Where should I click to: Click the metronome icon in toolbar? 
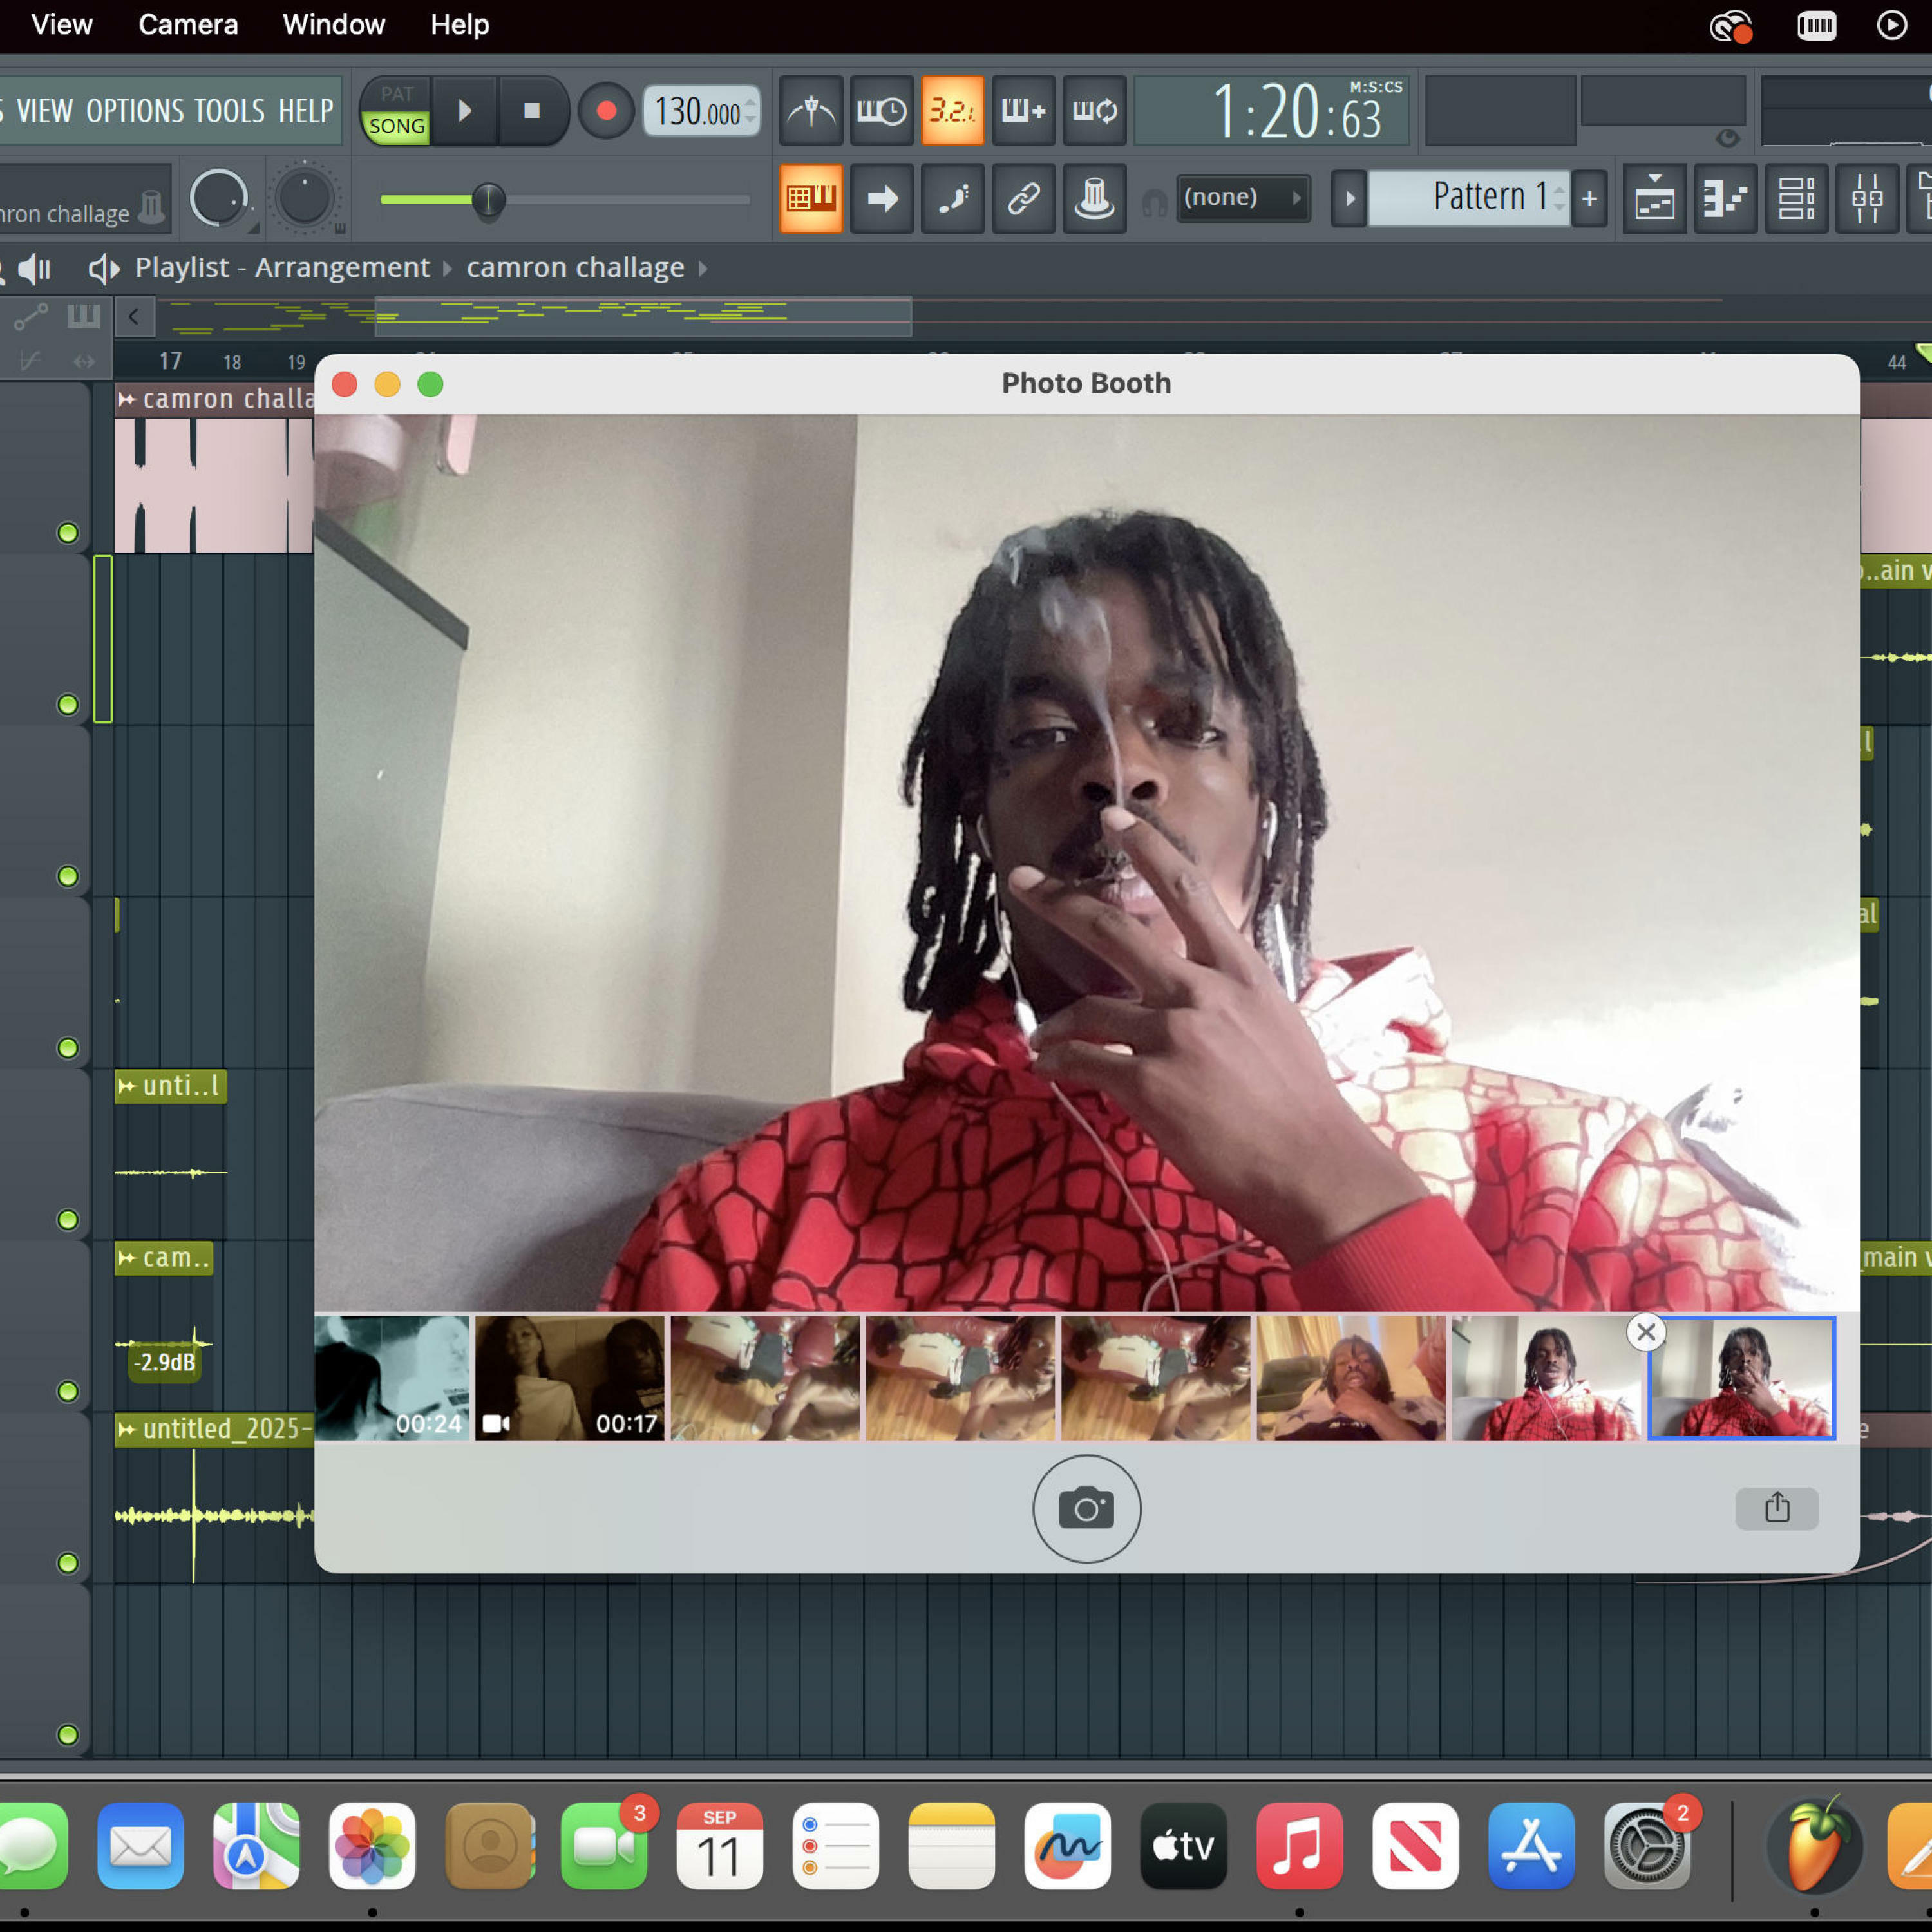[811, 110]
